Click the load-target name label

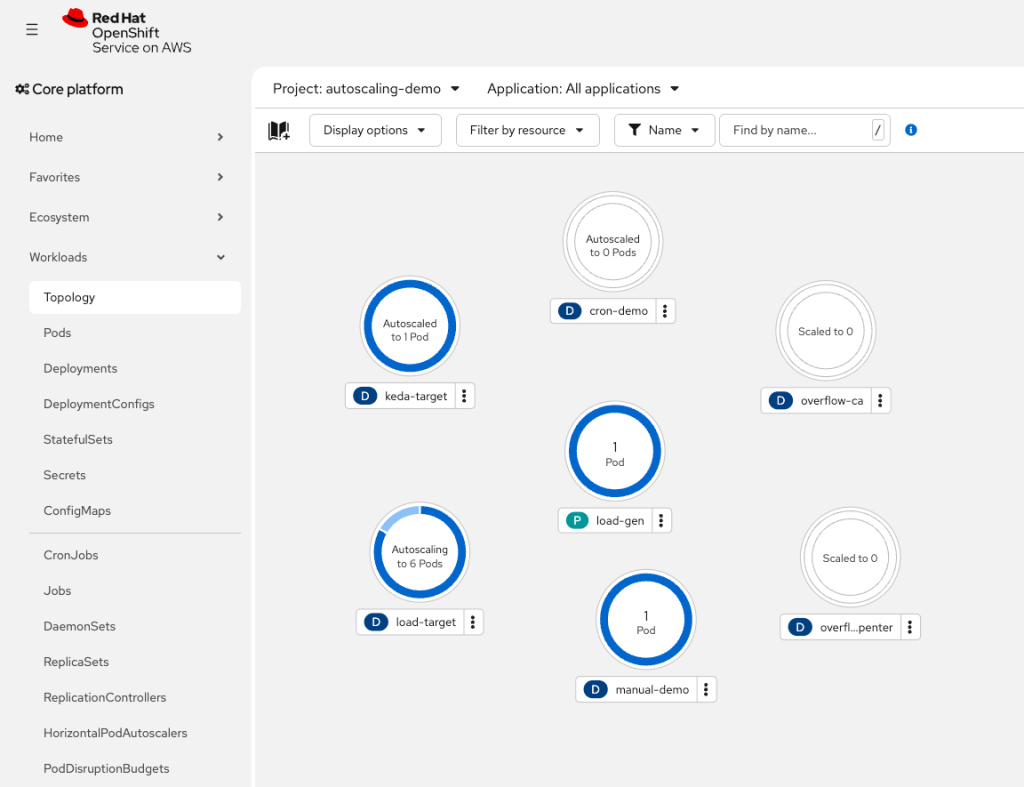(426, 622)
